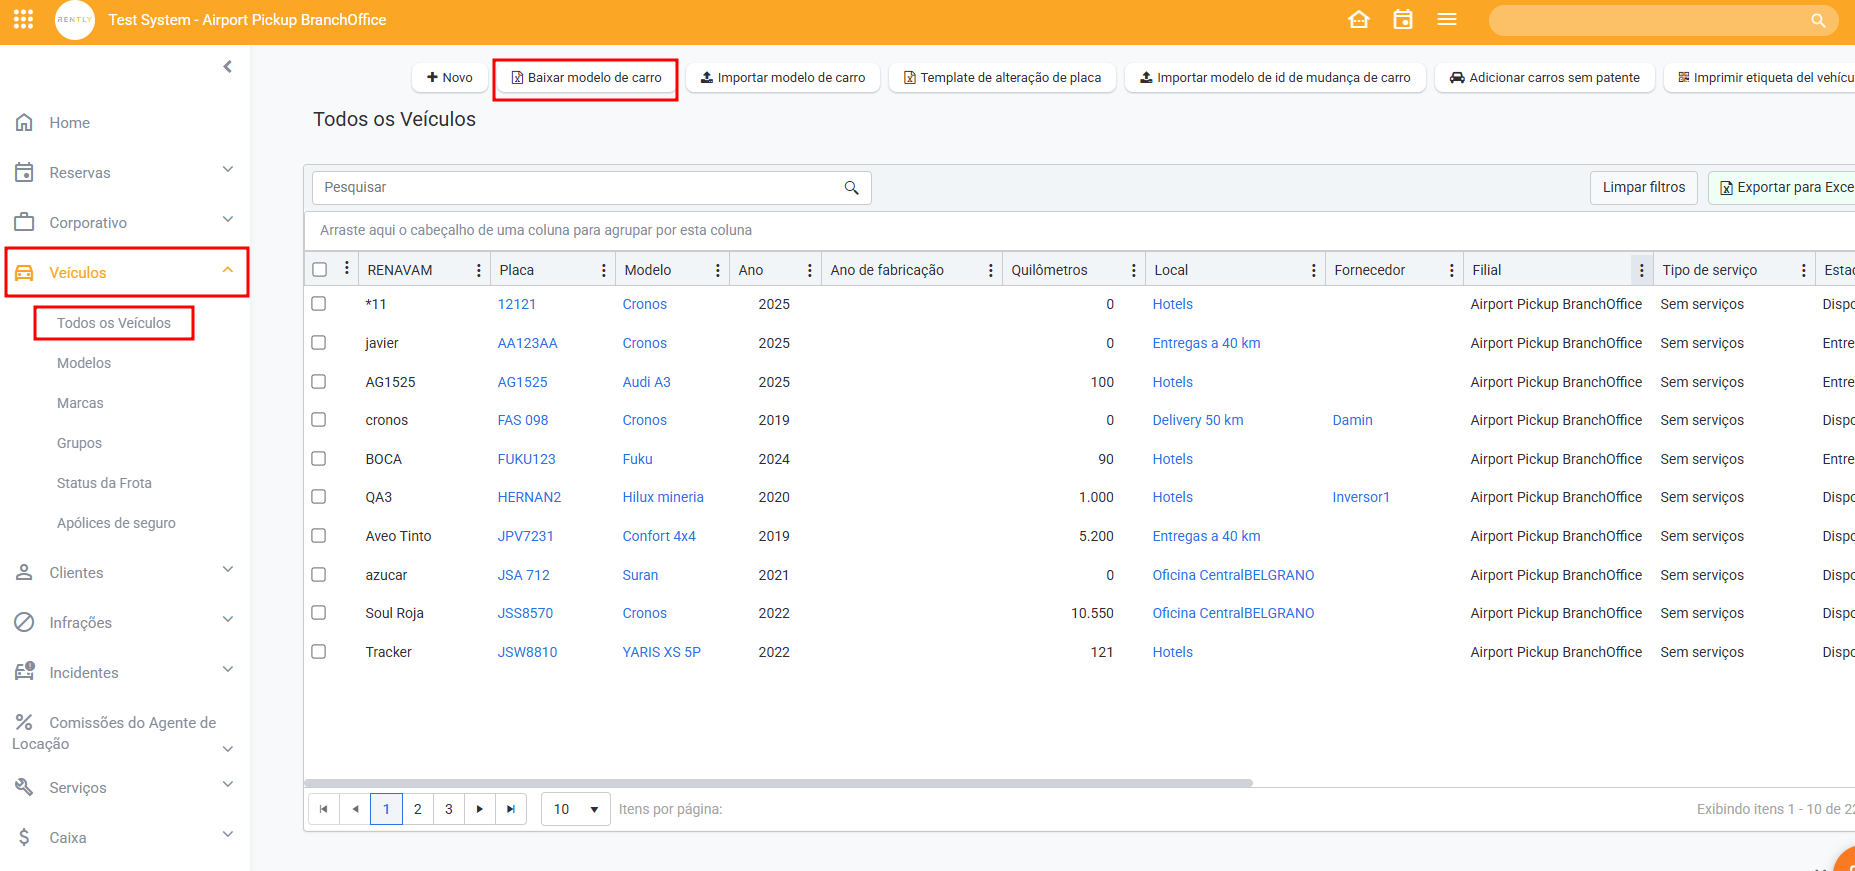
Task: Click the magnifier icon in Pesquisar field
Action: [851, 188]
